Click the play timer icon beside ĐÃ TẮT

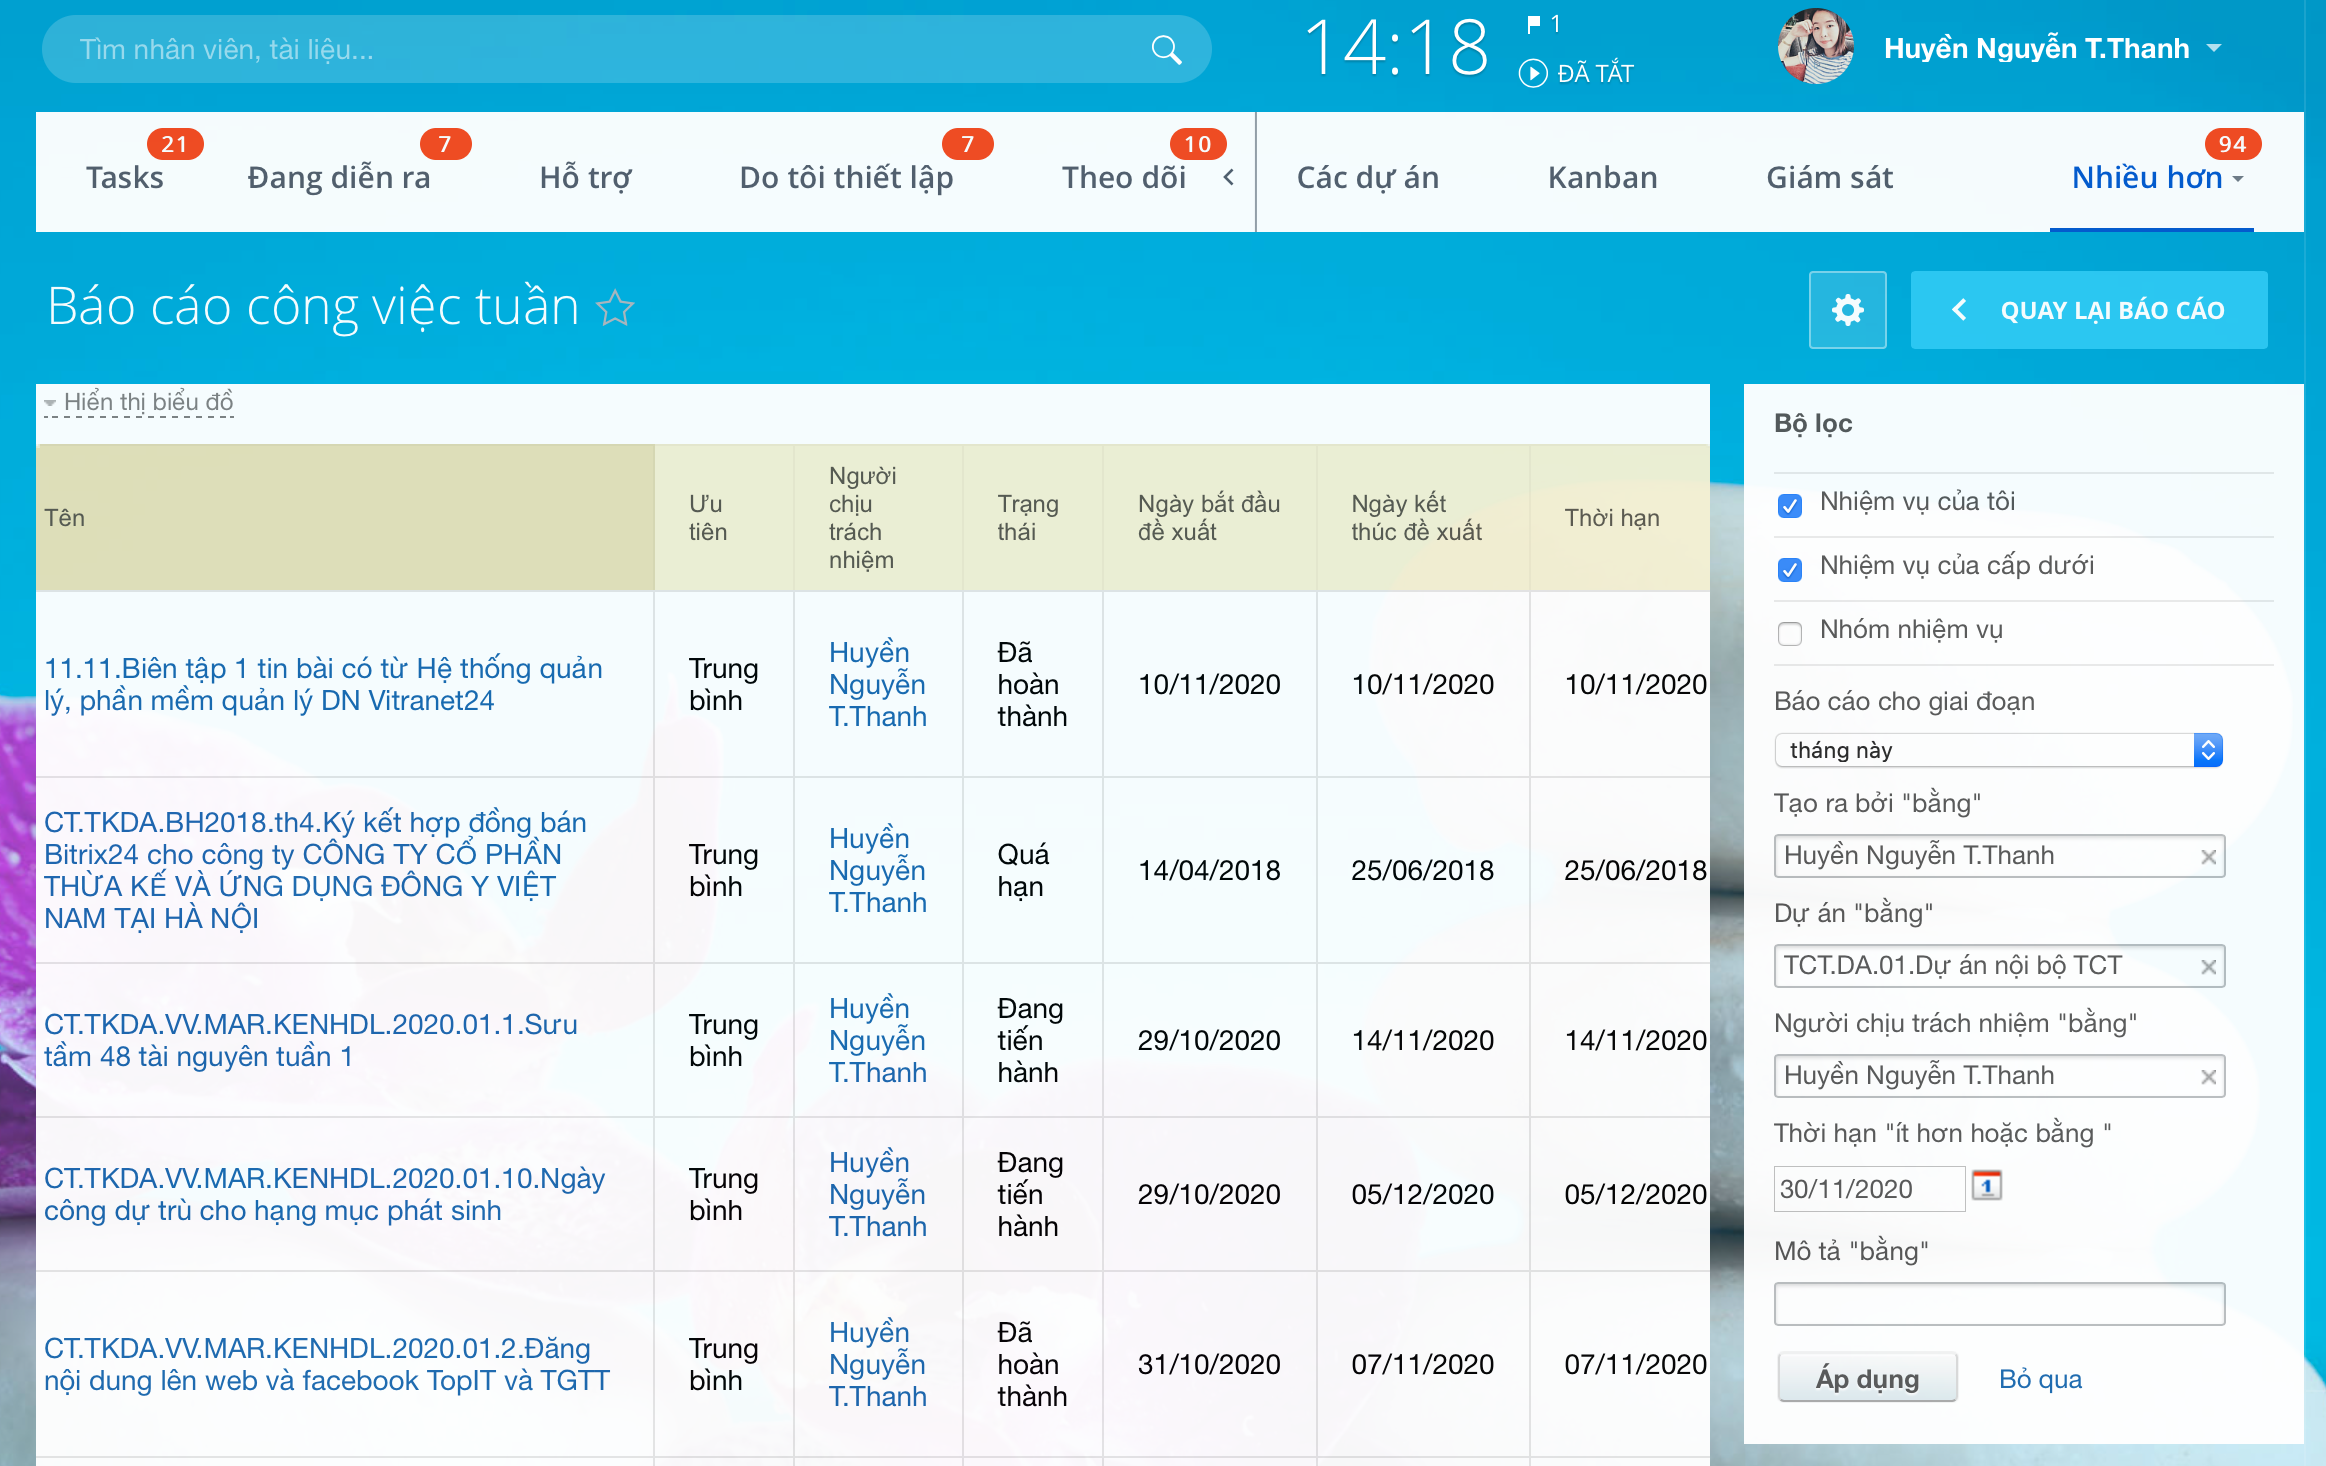coord(1532,74)
